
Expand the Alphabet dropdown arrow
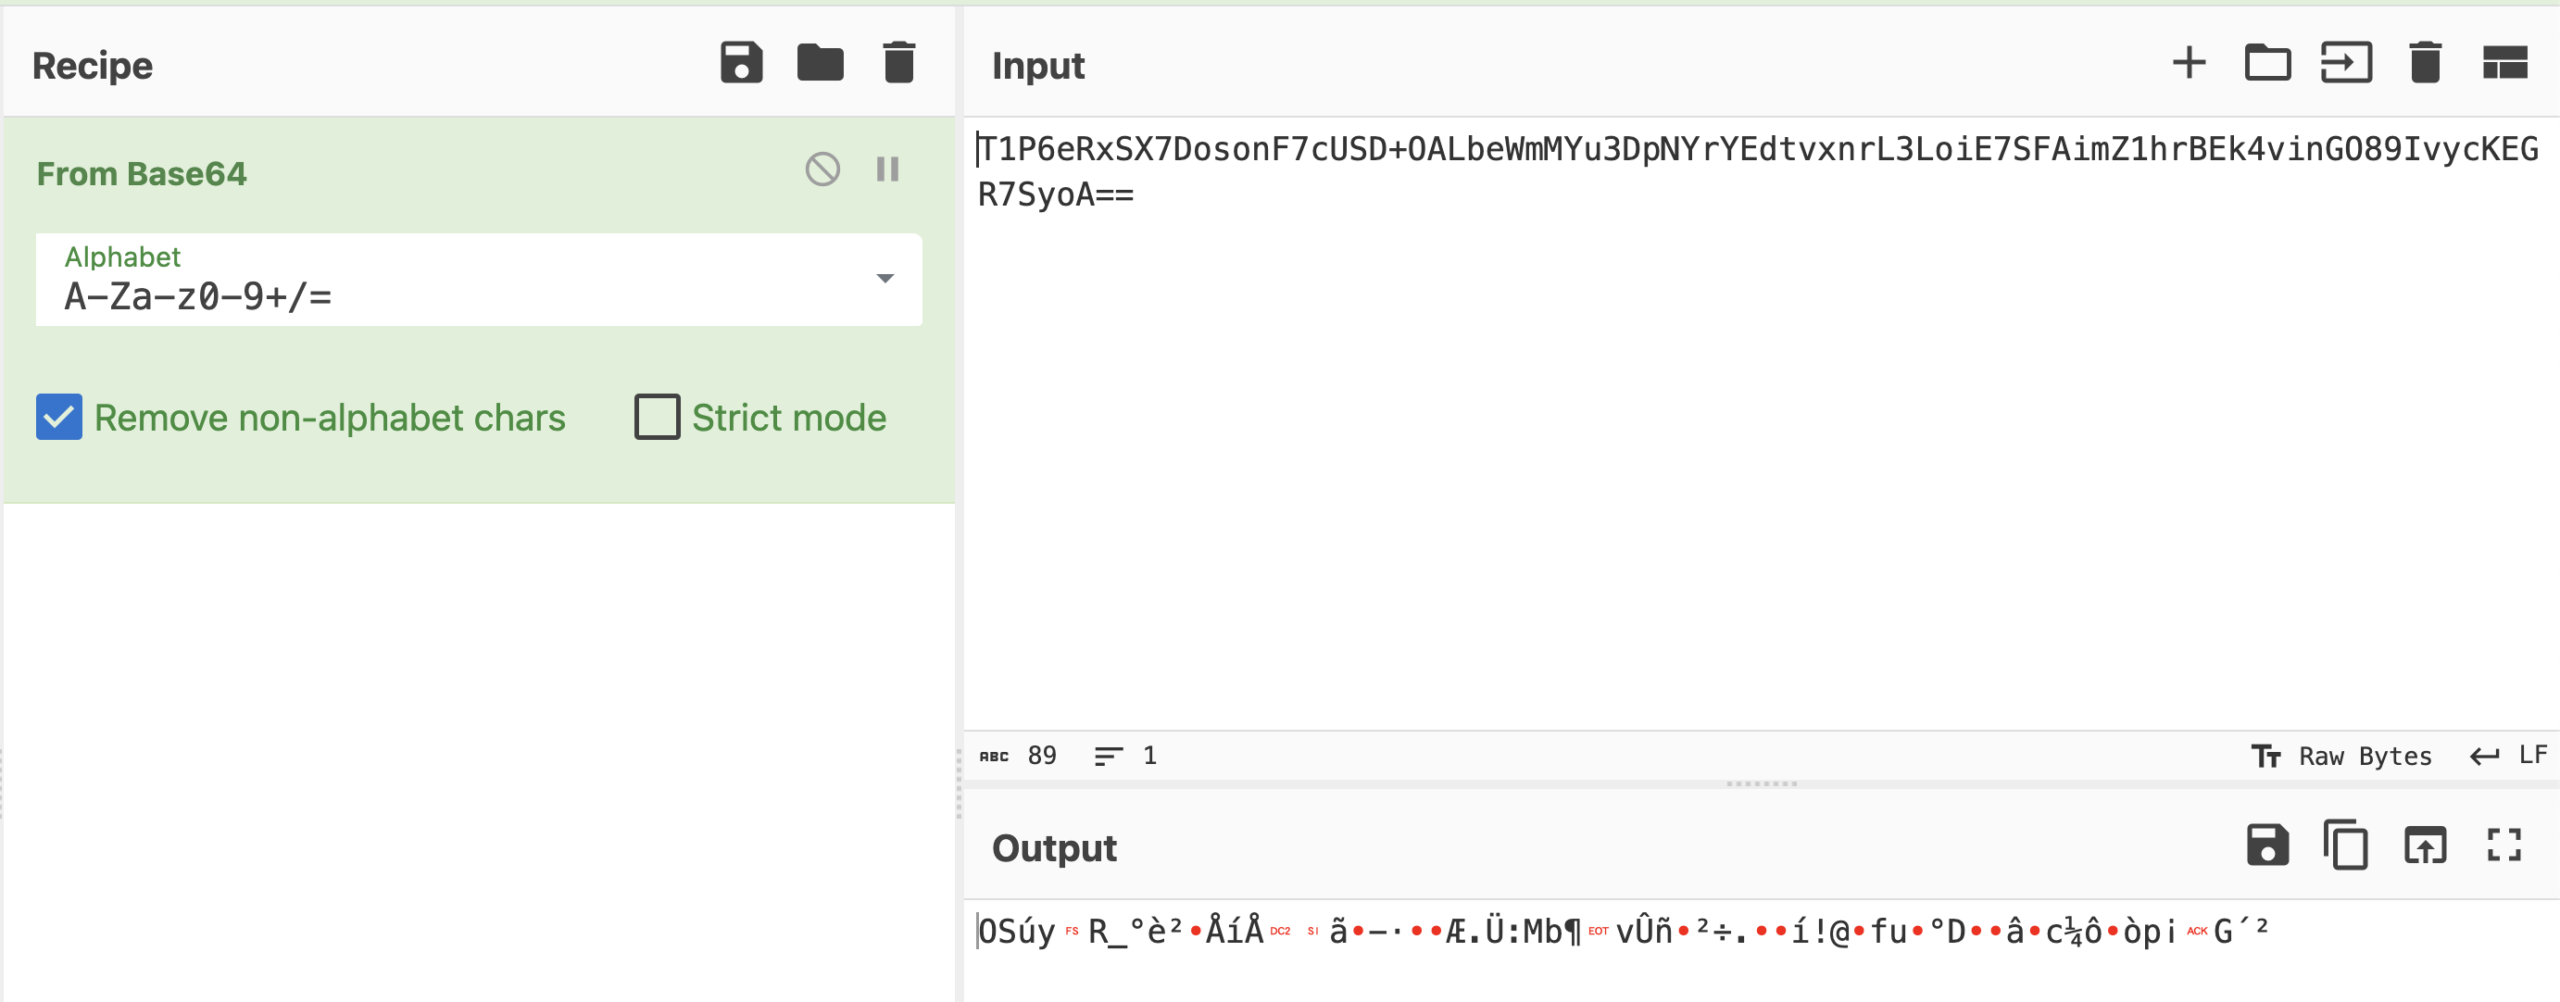885,279
